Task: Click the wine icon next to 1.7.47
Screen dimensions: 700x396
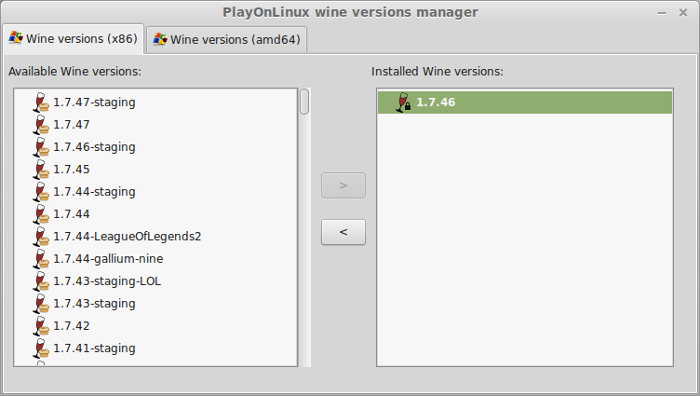Action: (41, 125)
